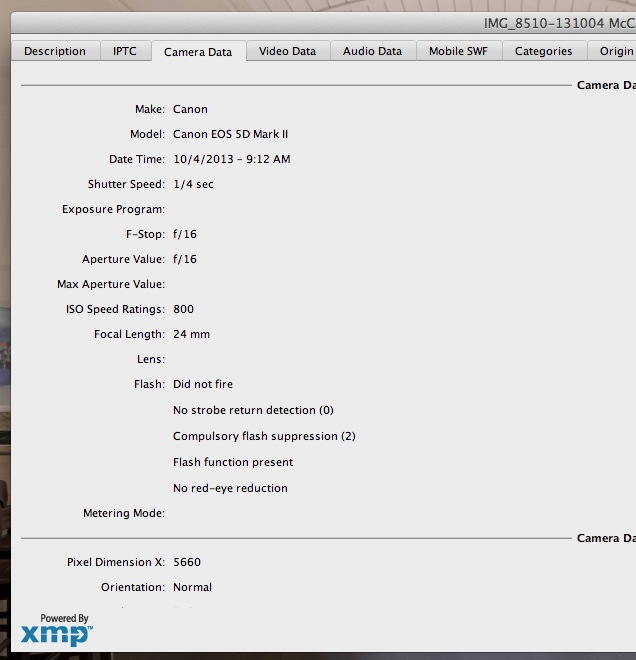Click the Compulsory flash suppression (2) line
636x660 pixels.
click(x=264, y=436)
